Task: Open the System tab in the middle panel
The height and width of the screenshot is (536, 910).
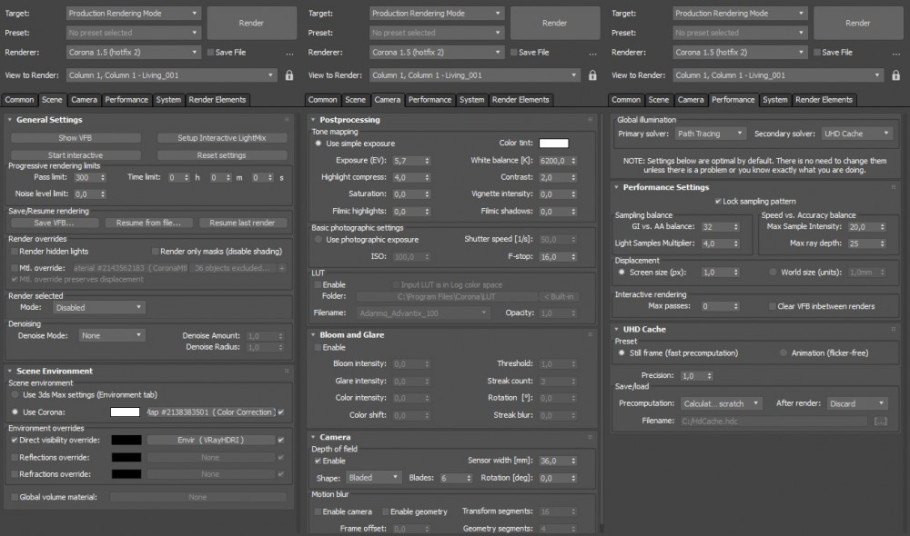Action: click(x=472, y=100)
